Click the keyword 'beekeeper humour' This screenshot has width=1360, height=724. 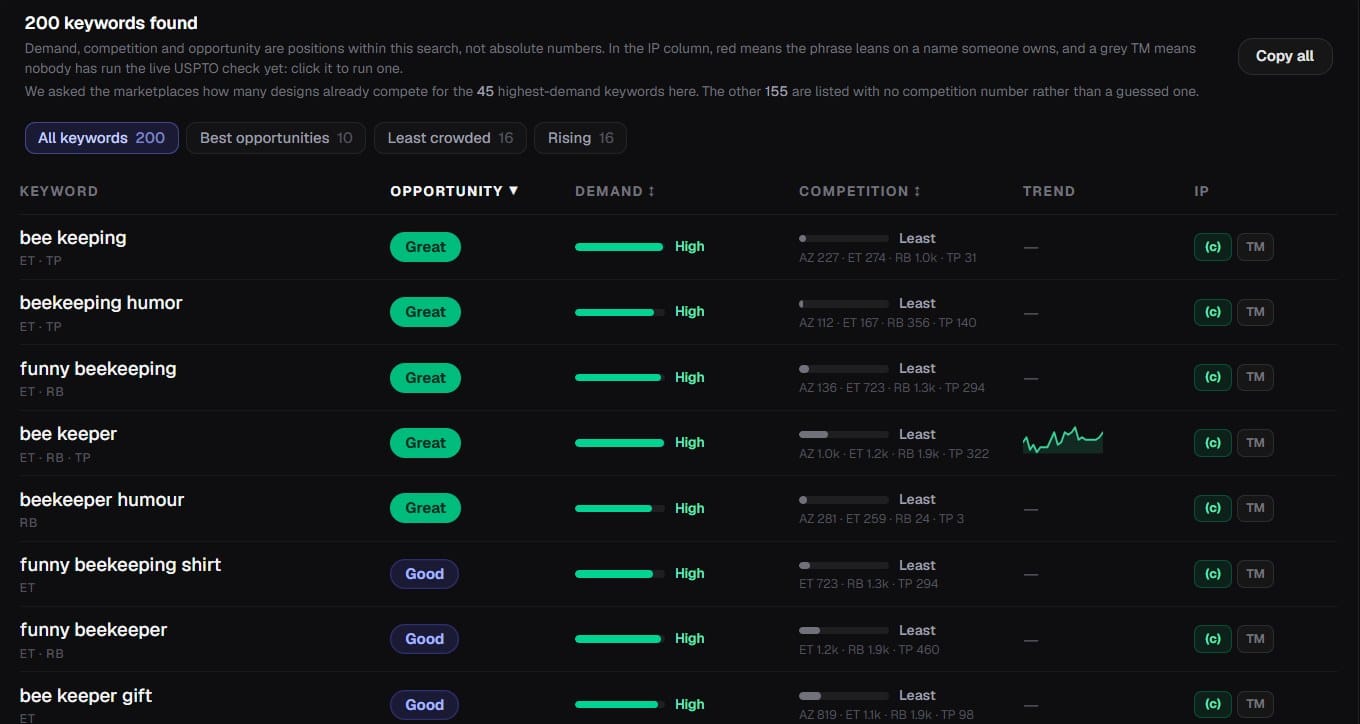[102, 500]
